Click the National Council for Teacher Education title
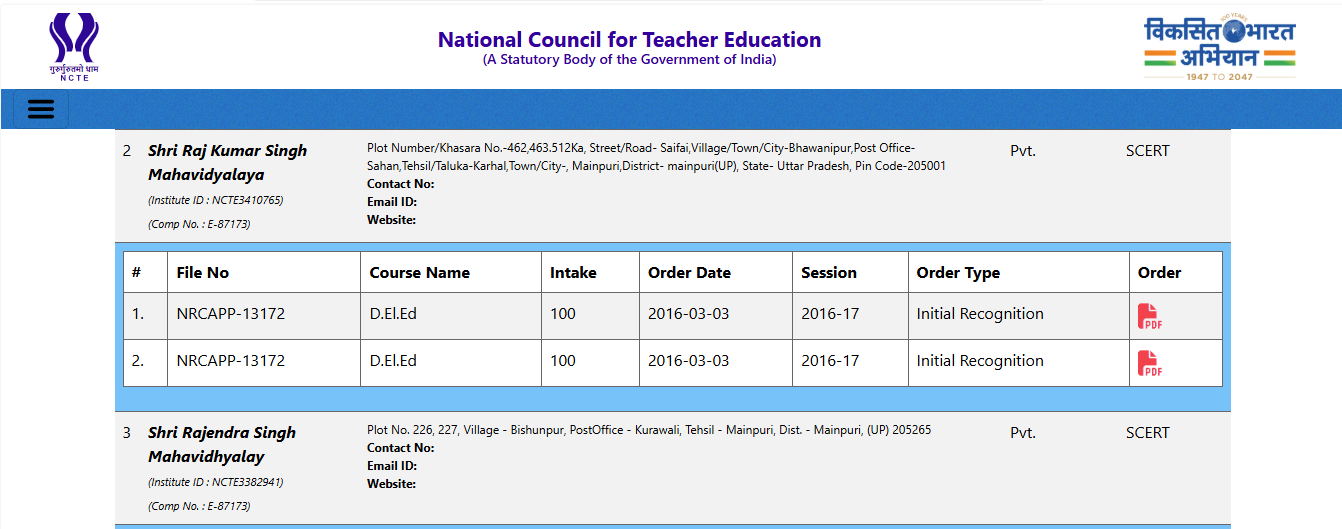Viewport: 1342px width, 529px height. tap(629, 40)
